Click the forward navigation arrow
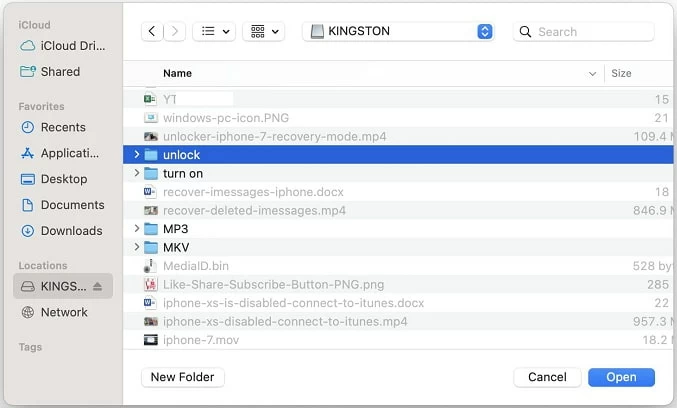 click(x=175, y=32)
